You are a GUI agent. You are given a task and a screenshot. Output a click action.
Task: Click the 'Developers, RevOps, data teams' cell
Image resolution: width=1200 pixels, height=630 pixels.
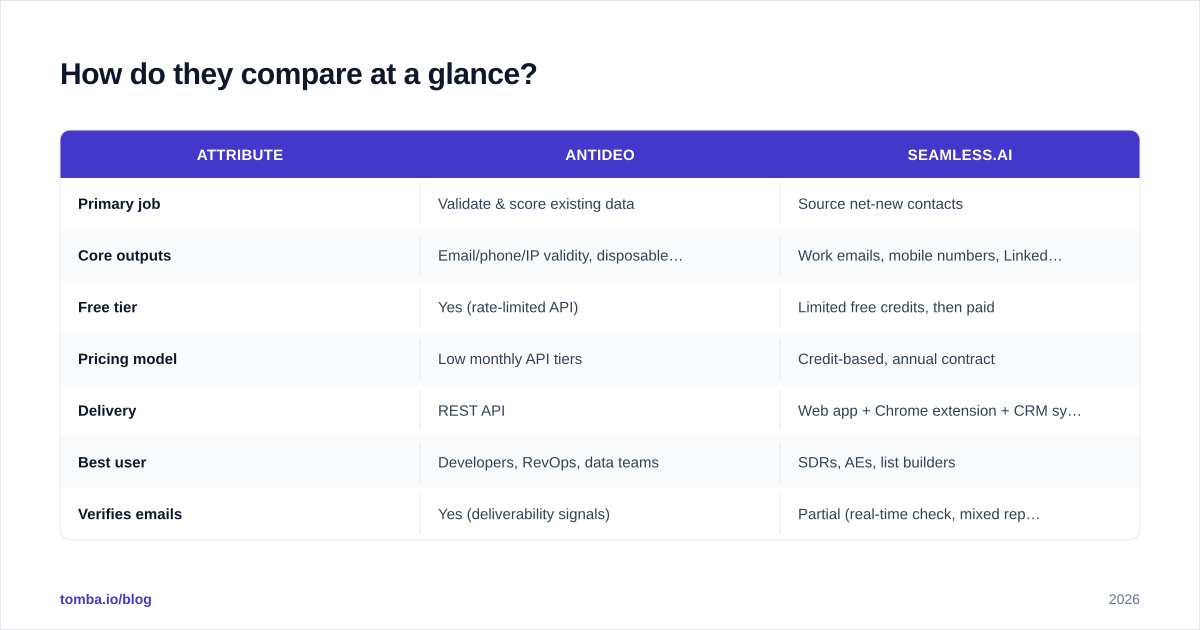coord(548,463)
